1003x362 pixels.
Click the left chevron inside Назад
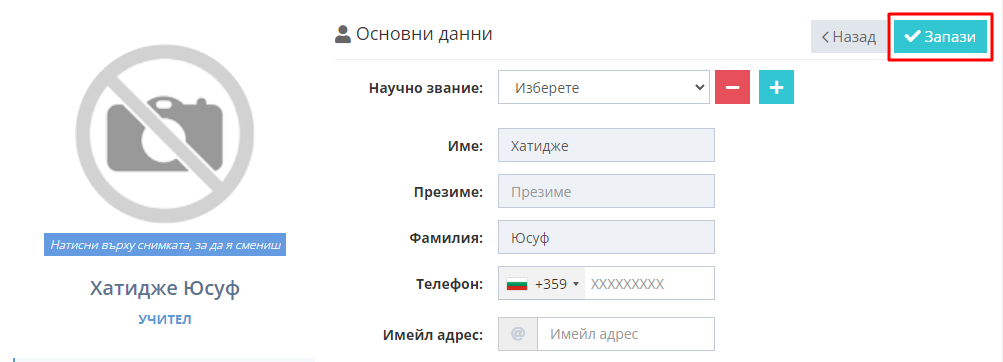point(826,37)
